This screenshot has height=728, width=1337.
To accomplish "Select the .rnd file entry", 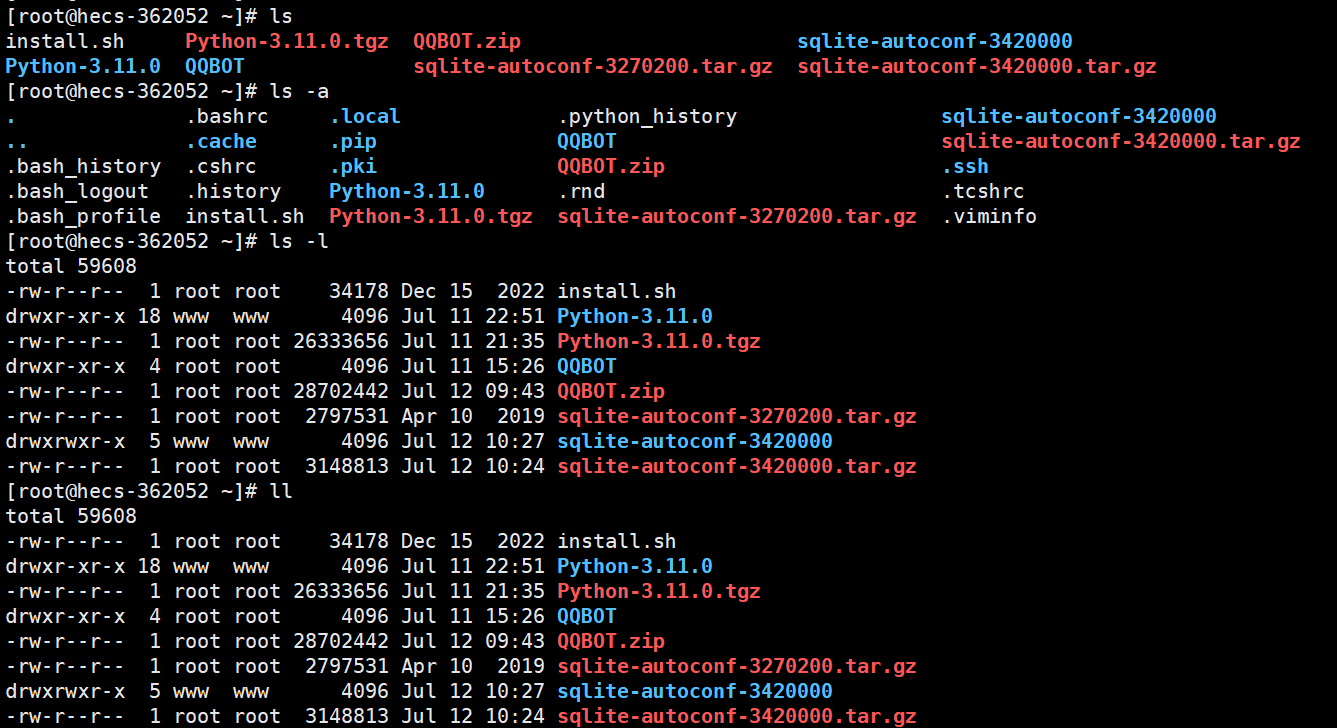I will [x=581, y=191].
